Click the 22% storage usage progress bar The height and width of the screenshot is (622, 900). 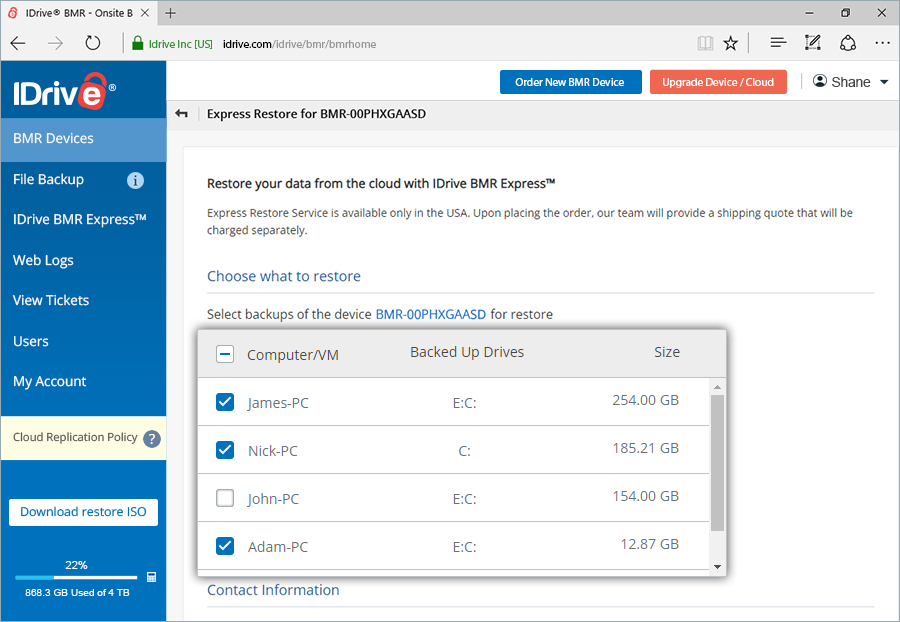tap(75, 577)
